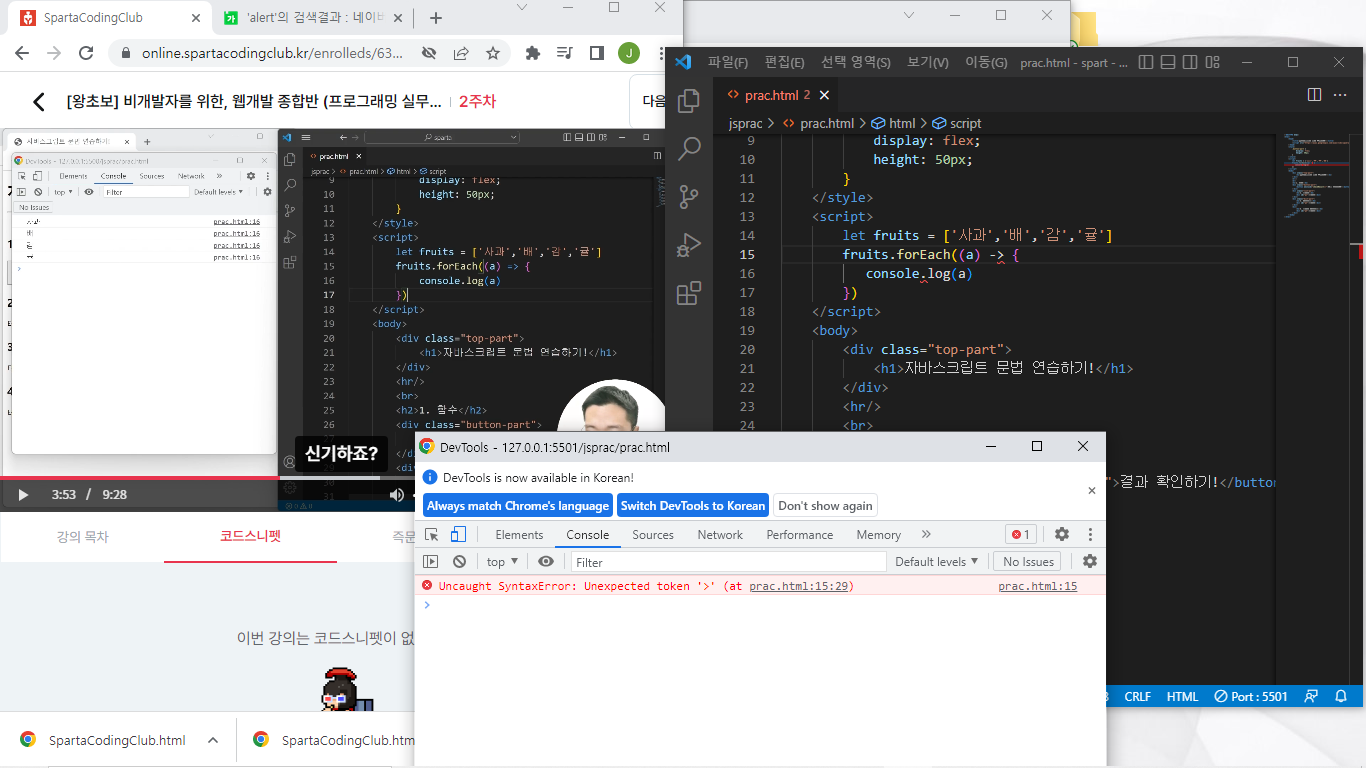Screen dimensions: 1366x768
Task: Select the 코드스니펫 tab on the course page
Action: [x=250, y=537]
